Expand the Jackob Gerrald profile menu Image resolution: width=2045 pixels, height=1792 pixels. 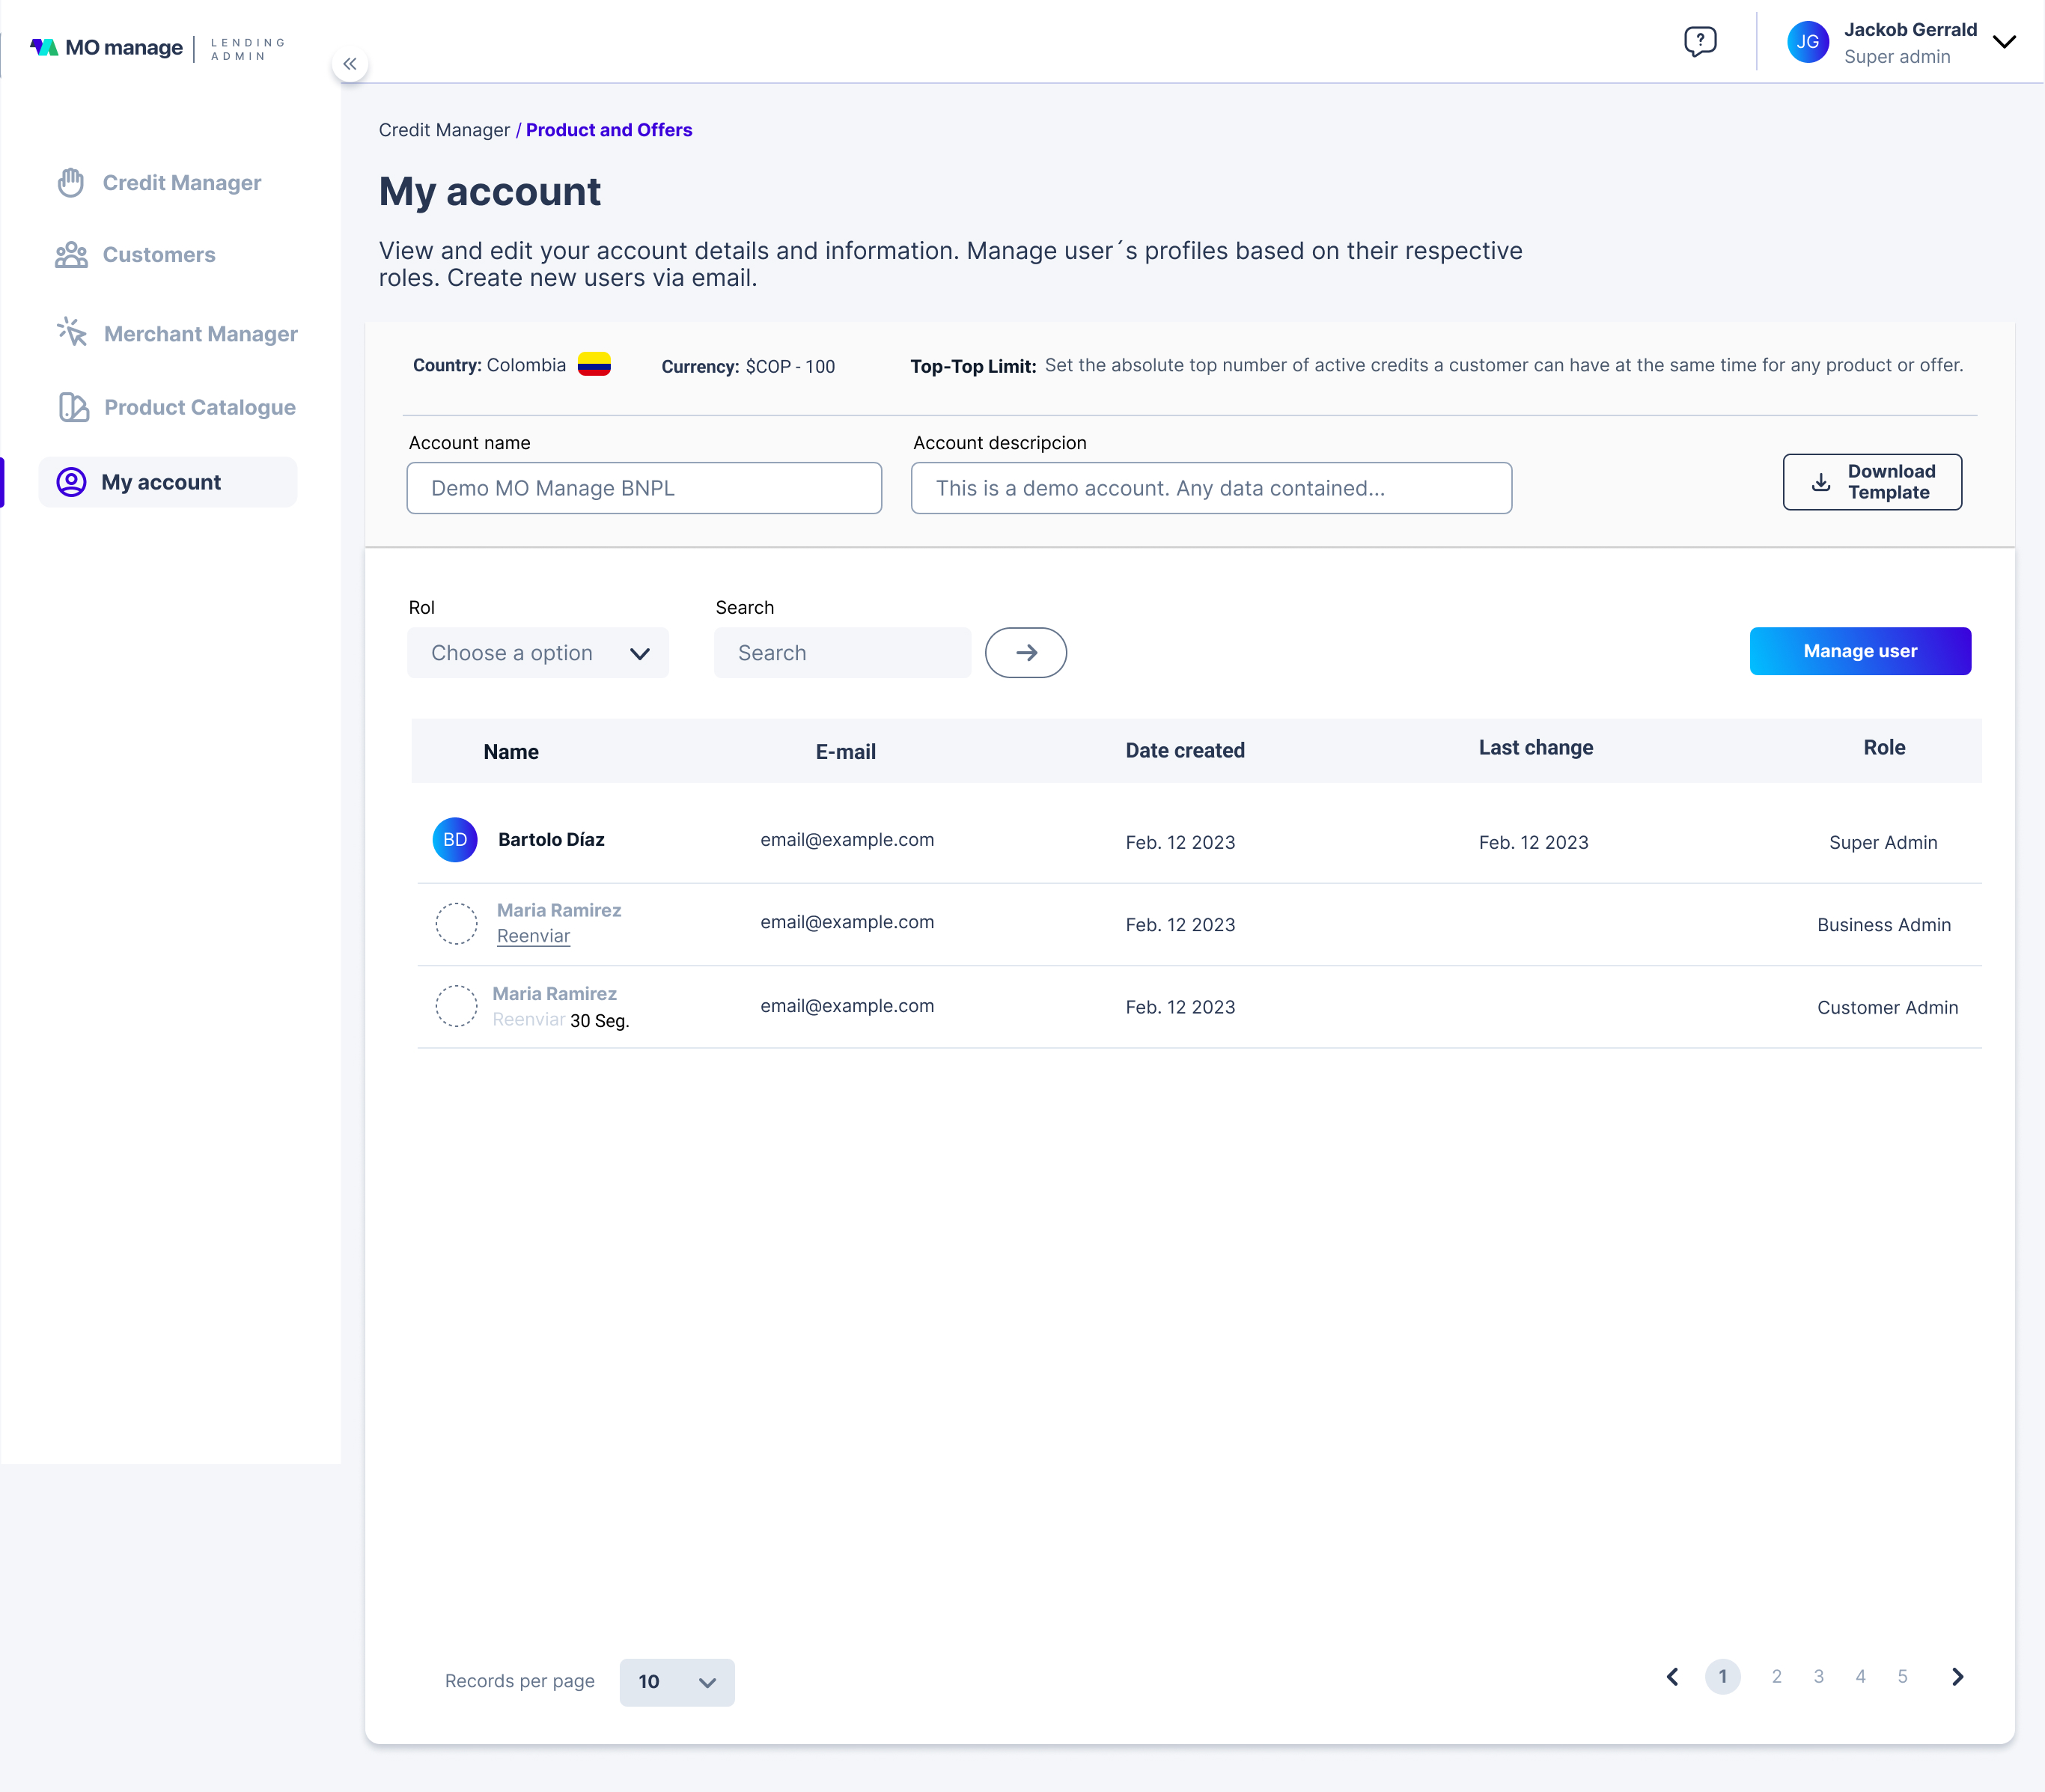coord(2003,42)
